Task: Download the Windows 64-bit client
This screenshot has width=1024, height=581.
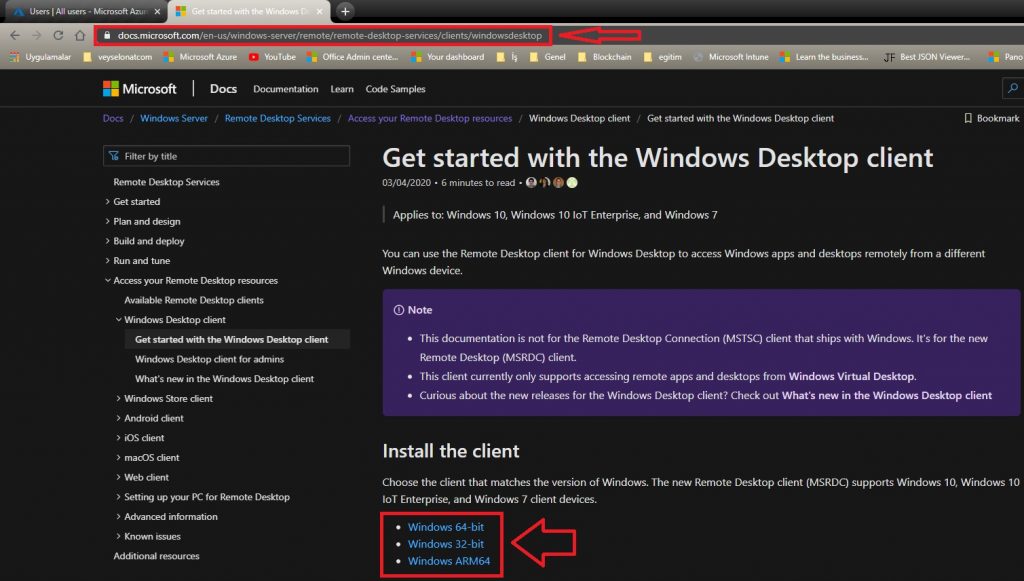Action: tap(445, 527)
